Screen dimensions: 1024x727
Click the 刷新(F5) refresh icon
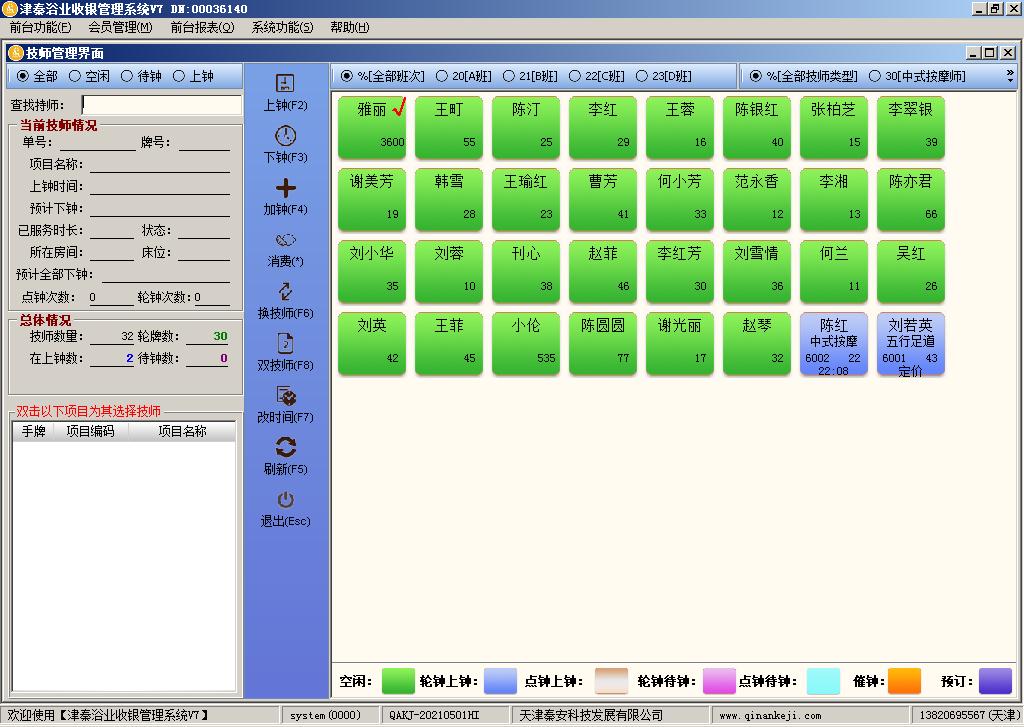tap(285, 448)
